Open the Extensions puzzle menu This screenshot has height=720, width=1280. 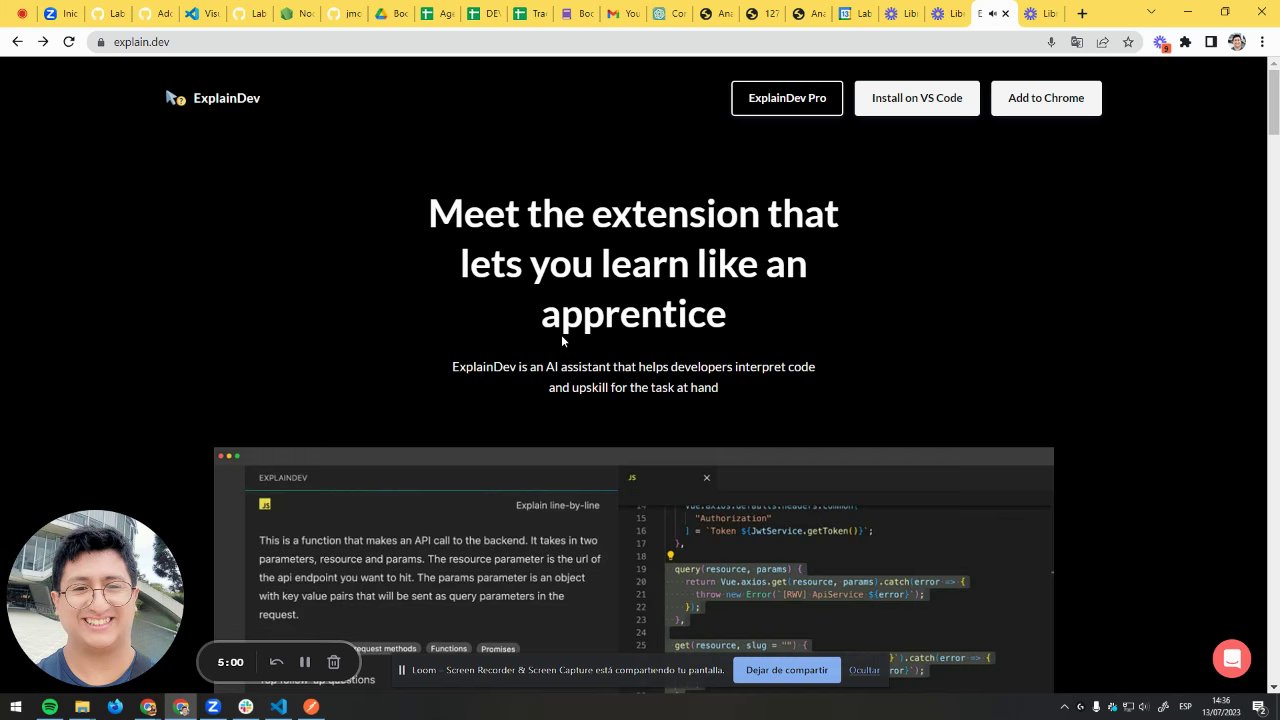click(1186, 42)
